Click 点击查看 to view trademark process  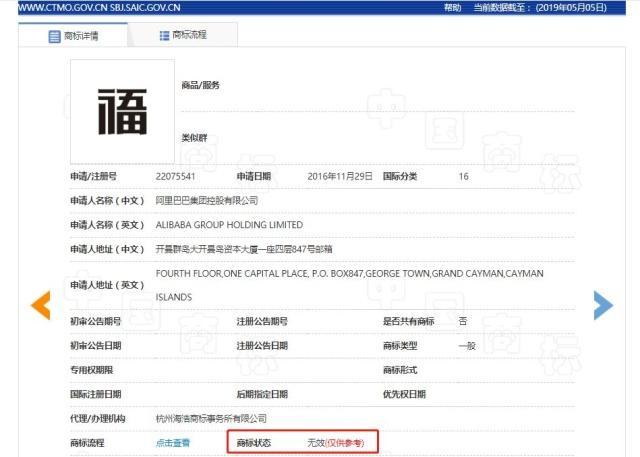pyautogui.click(x=172, y=442)
